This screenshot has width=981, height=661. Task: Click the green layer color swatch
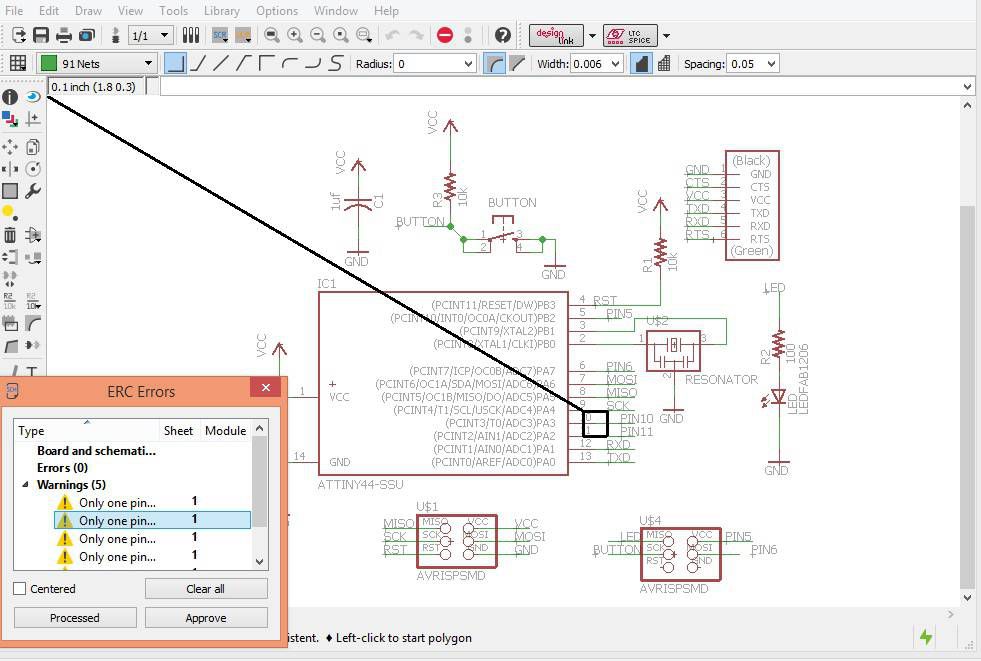(48, 63)
